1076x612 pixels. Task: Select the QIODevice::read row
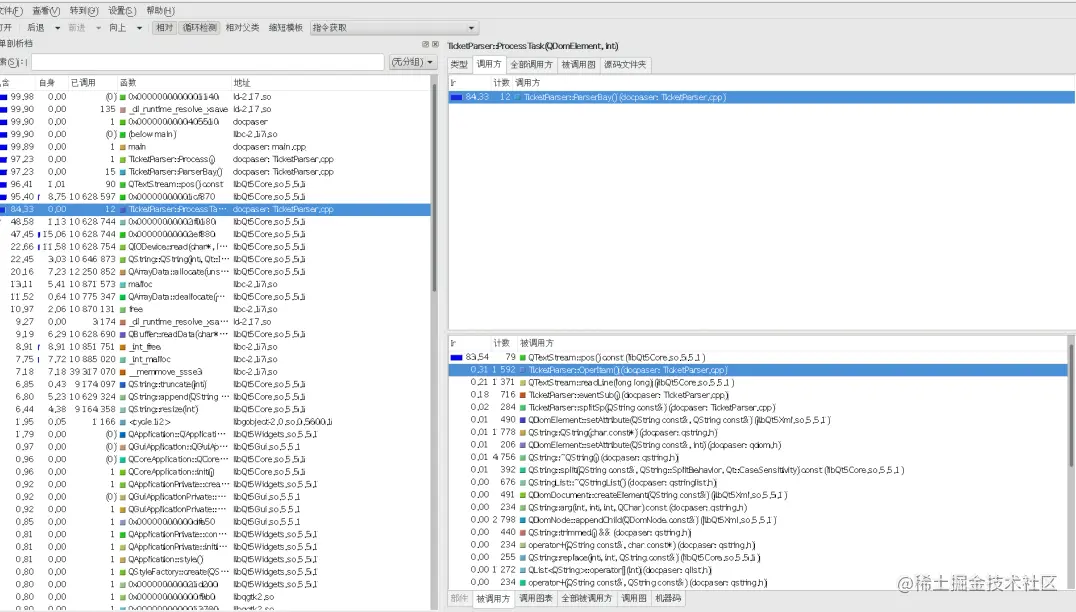pyautogui.click(x=215, y=246)
